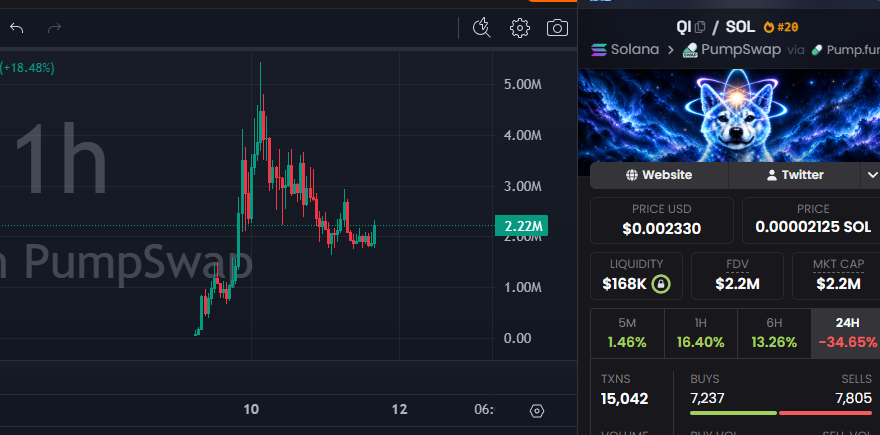Click the token banner image
Viewport: 880px width, 435px height.
[x=729, y=115]
